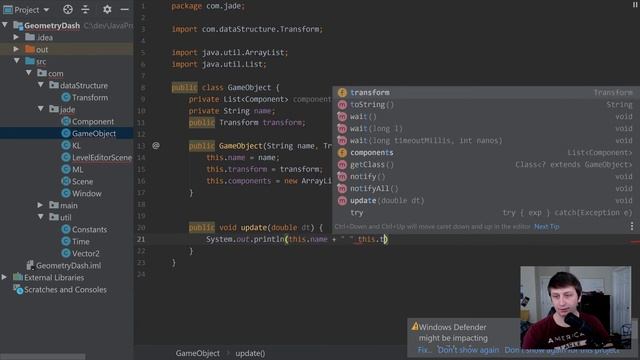The width and height of the screenshot is (640, 360).
Task: Click the locate/scroll-from-source target icon
Action: pyautogui.click(x=68, y=9)
